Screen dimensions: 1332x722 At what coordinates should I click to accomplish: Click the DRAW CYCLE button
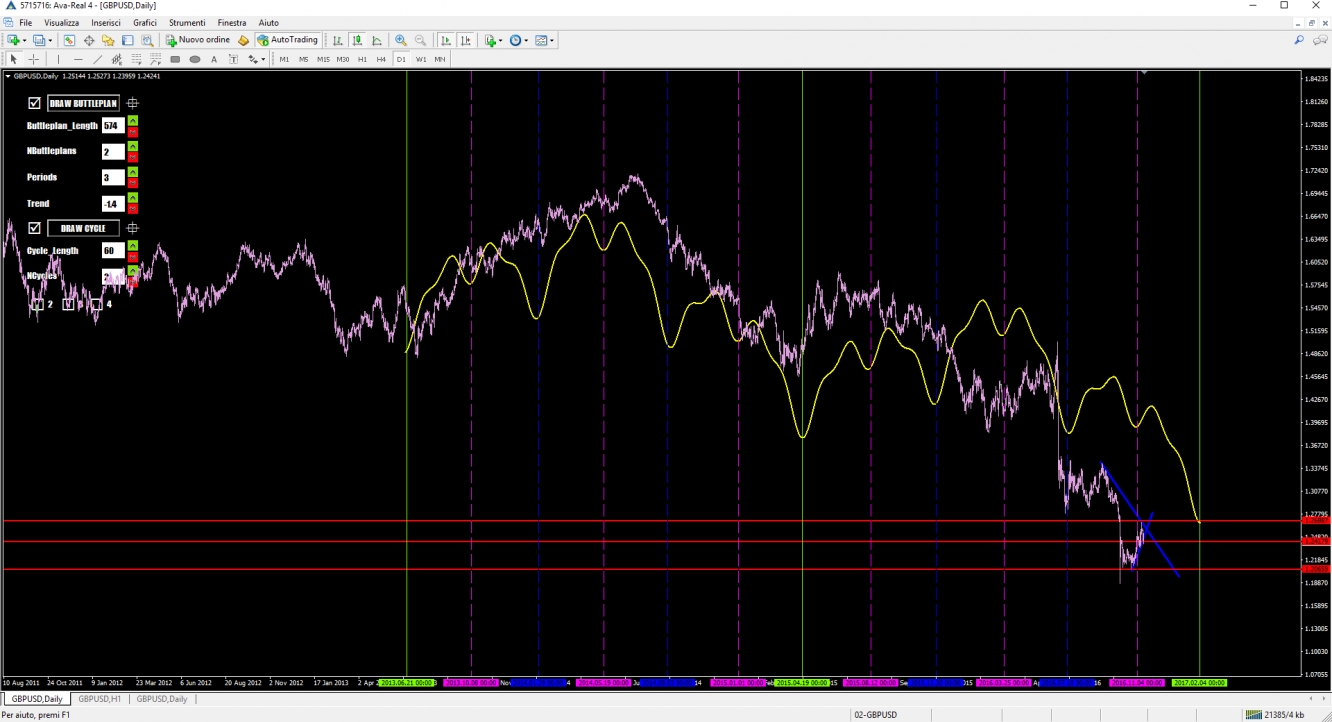(83, 228)
